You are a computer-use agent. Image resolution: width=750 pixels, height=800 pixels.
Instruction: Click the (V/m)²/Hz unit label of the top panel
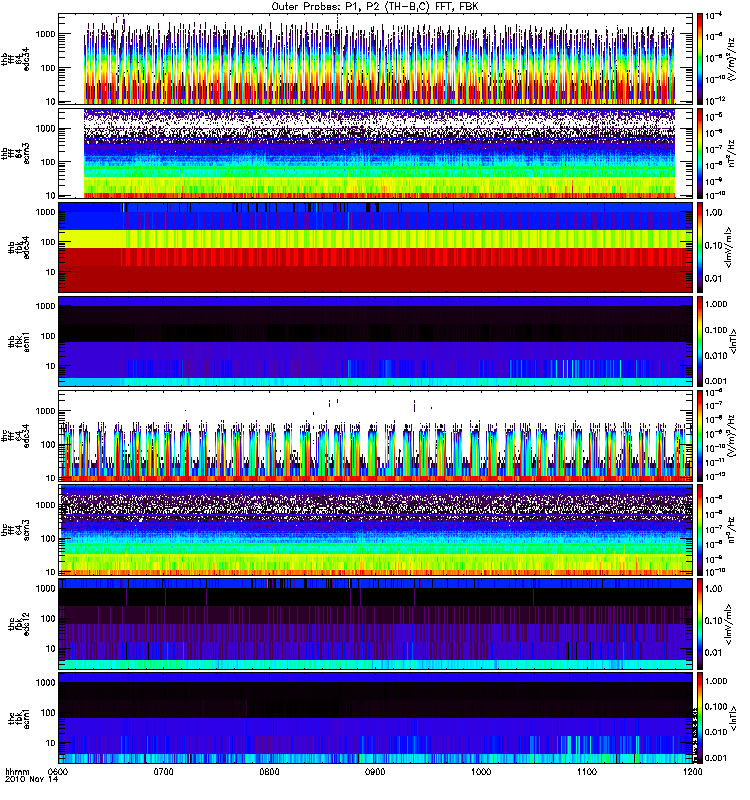(731, 59)
